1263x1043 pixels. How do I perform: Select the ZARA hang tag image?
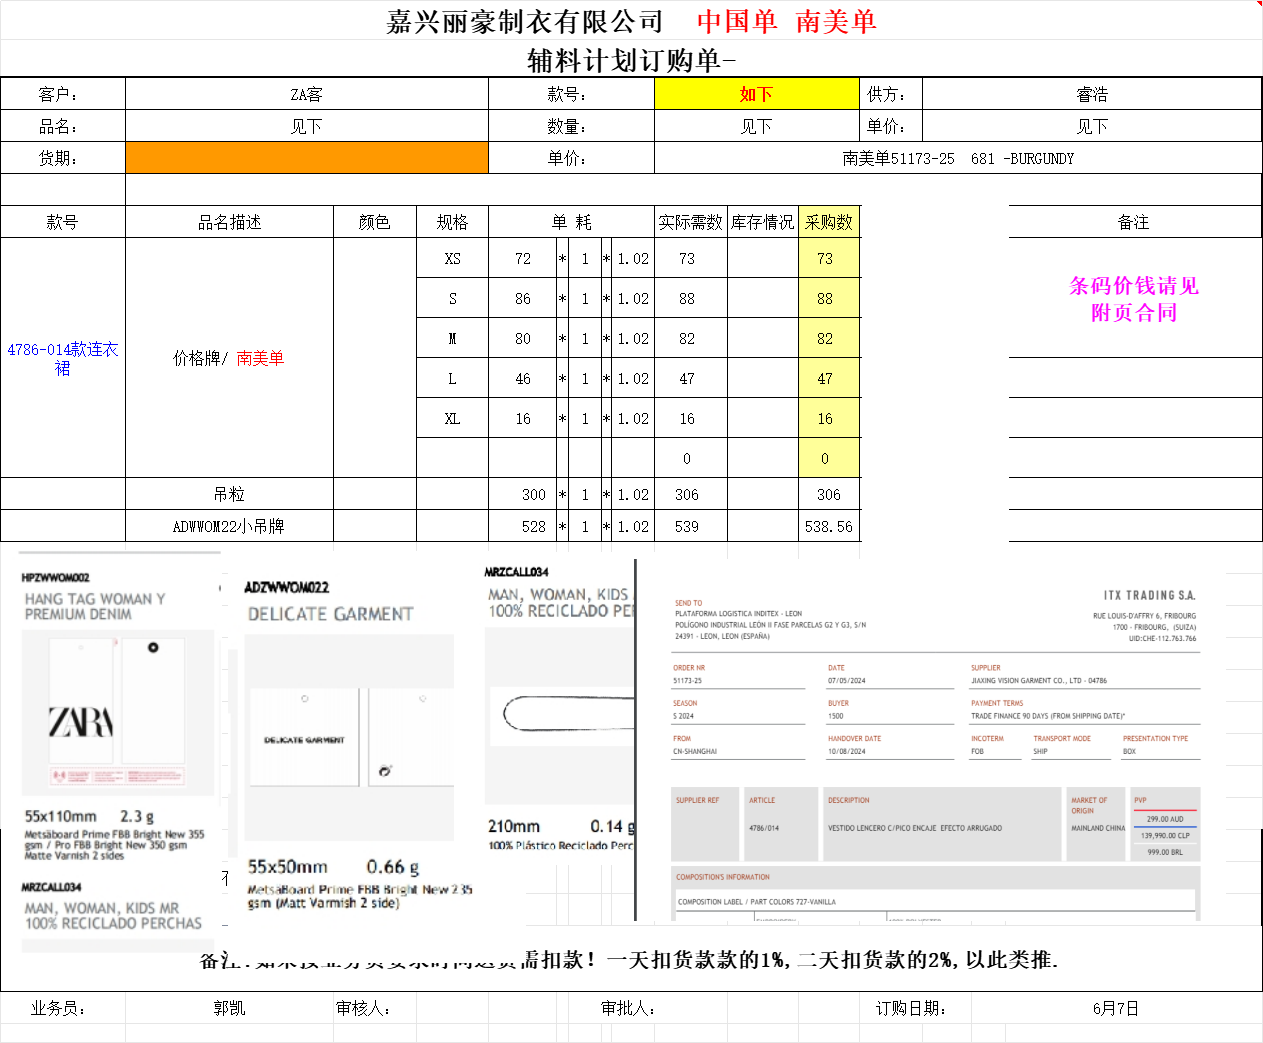(117, 712)
